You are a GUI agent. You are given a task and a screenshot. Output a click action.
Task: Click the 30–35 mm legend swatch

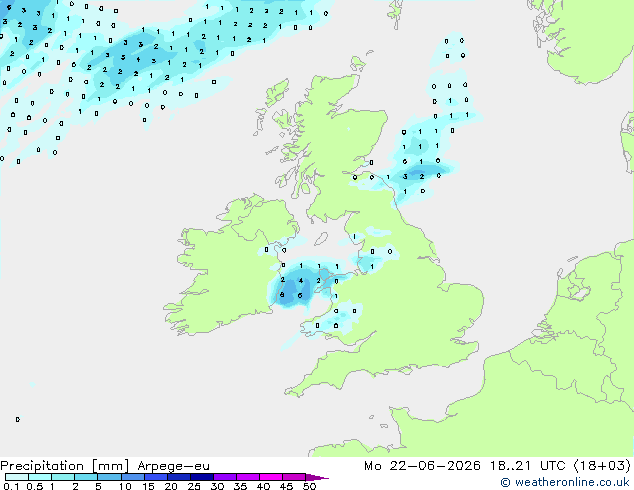[225, 477]
